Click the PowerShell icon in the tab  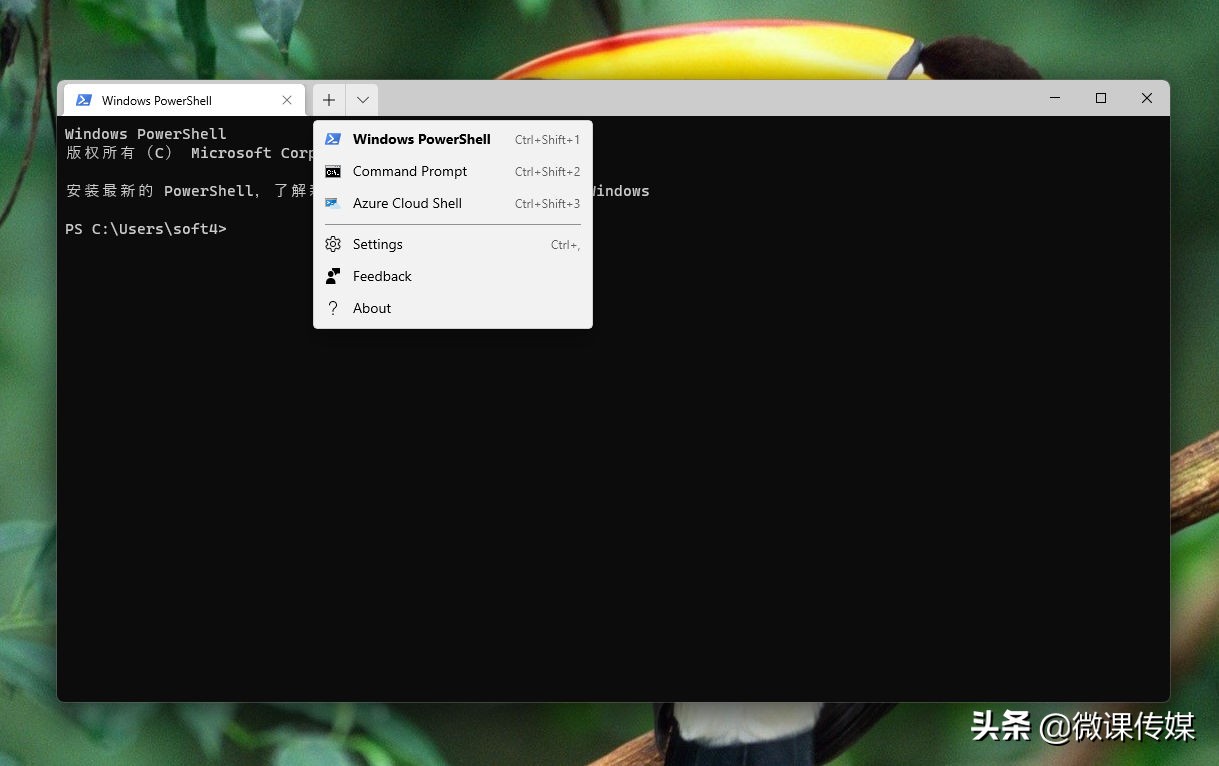[84, 100]
